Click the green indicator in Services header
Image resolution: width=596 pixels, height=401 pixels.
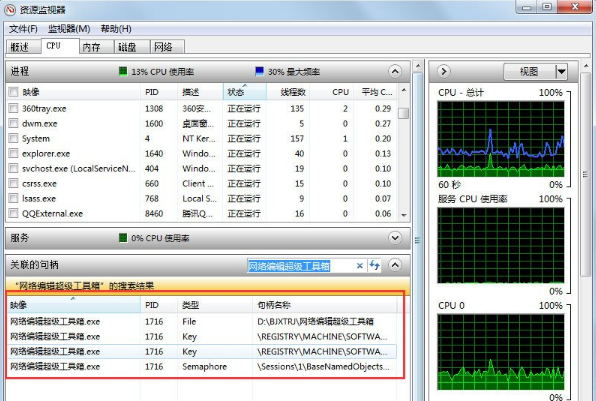(123, 238)
